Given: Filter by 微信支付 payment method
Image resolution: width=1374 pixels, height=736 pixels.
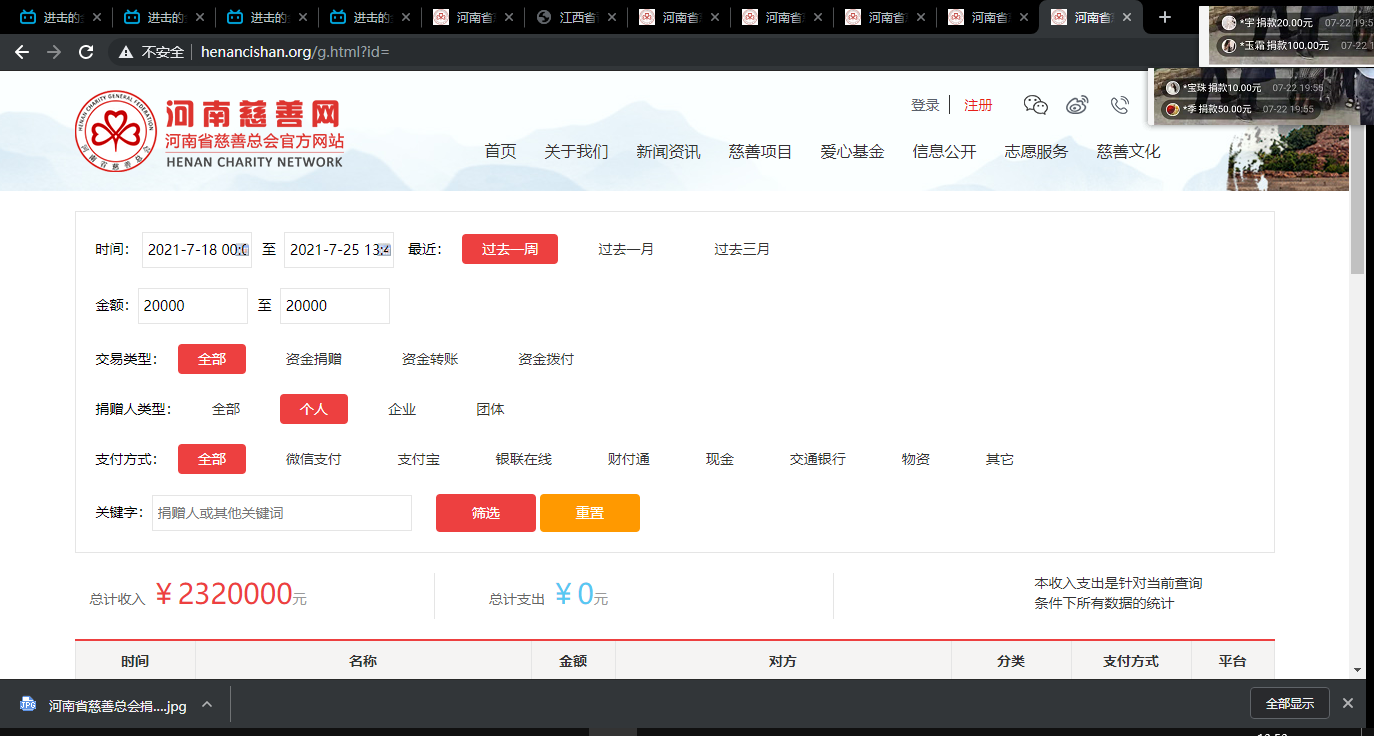Looking at the screenshot, I should click(x=314, y=459).
